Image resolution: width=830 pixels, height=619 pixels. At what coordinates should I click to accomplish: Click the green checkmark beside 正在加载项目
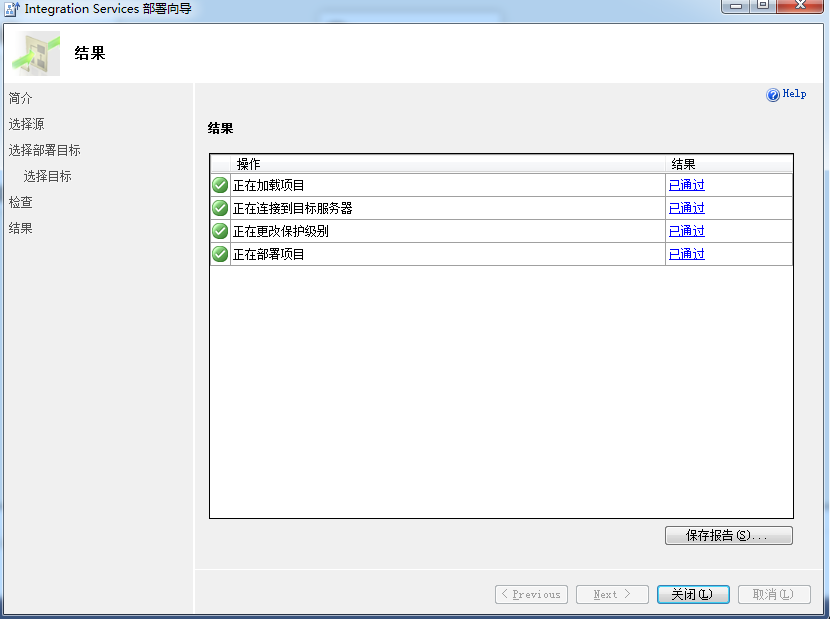(x=219, y=184)
